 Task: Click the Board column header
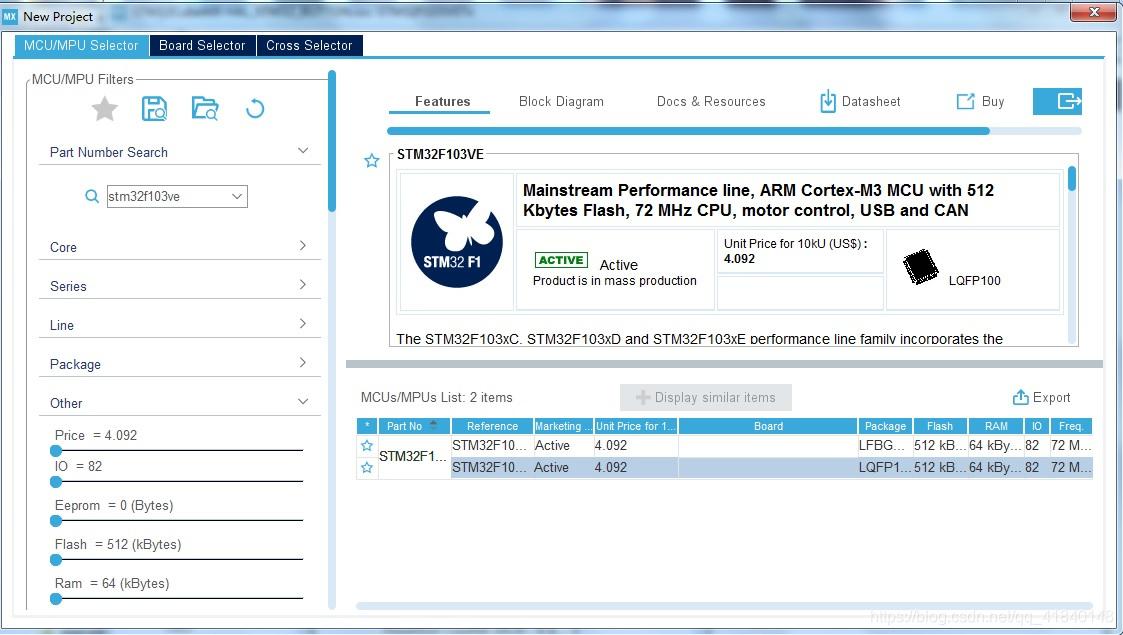(768, 426)
